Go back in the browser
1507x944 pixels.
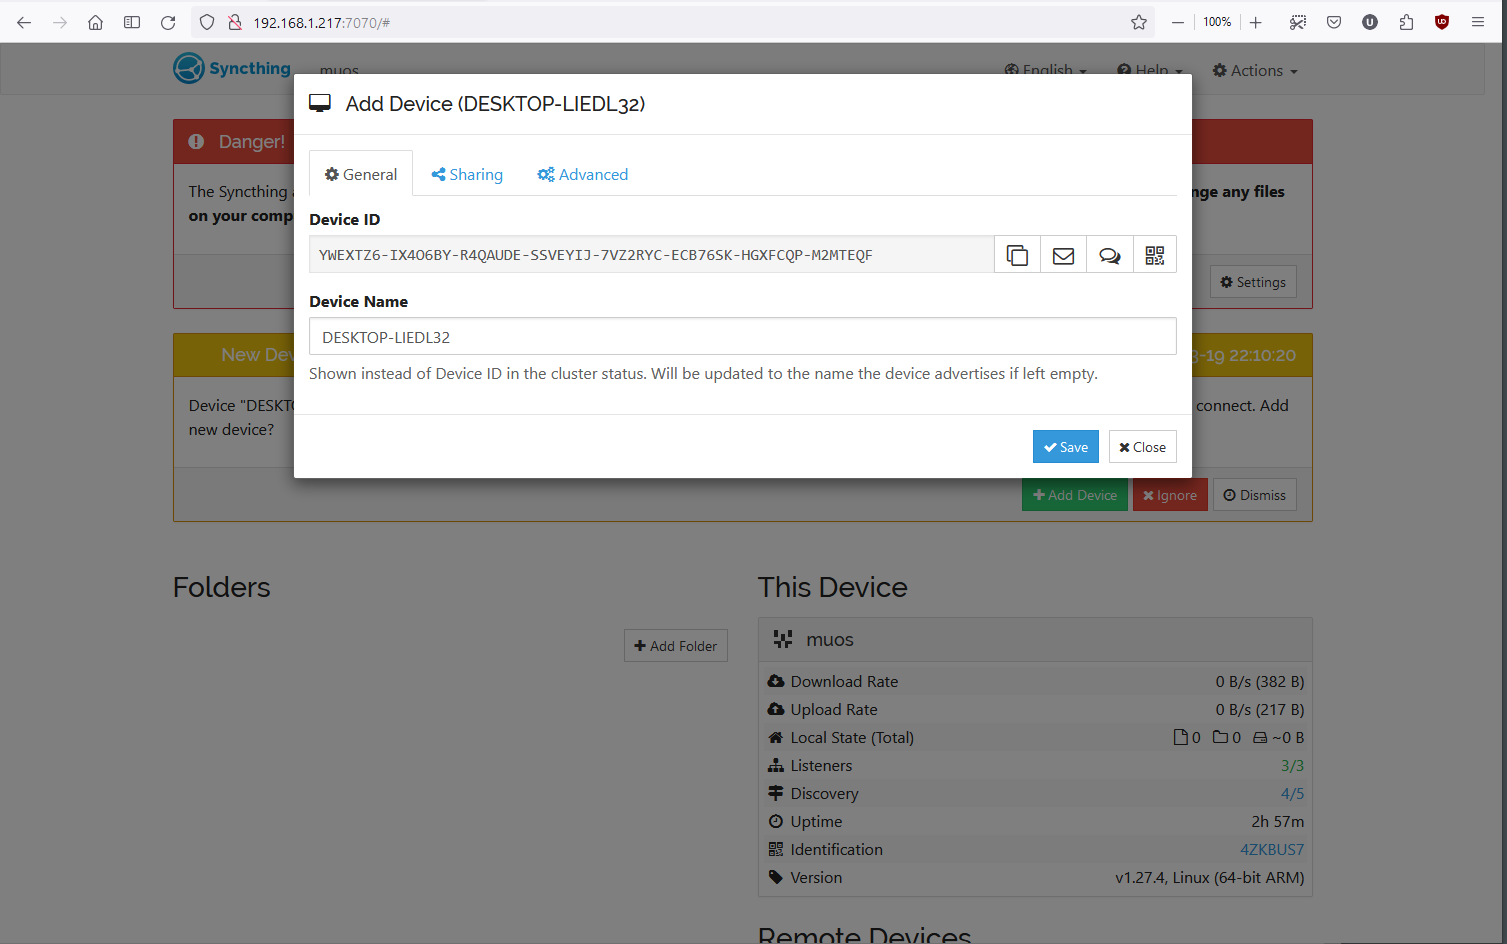(24, 22)
